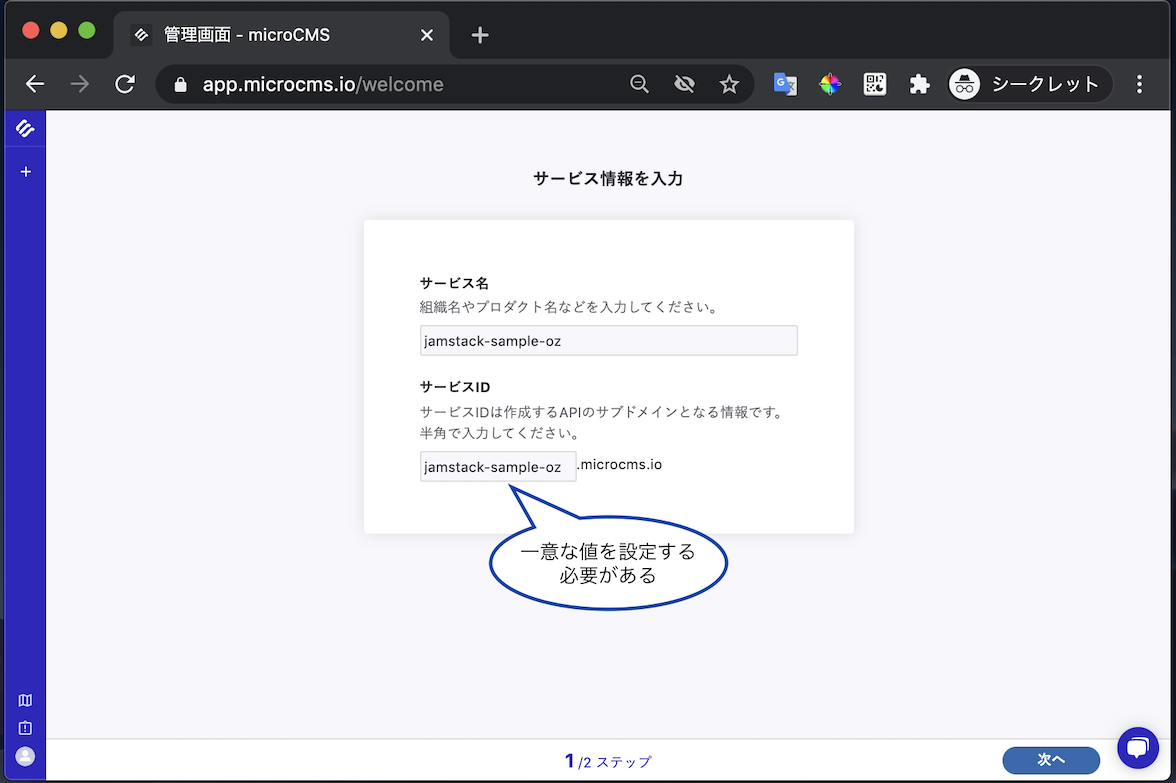Image resolution: width=1176 pixels, height=783 pixels.
Task: Click the サービス情報を入力 heading
Action: (x=608, y=178)
